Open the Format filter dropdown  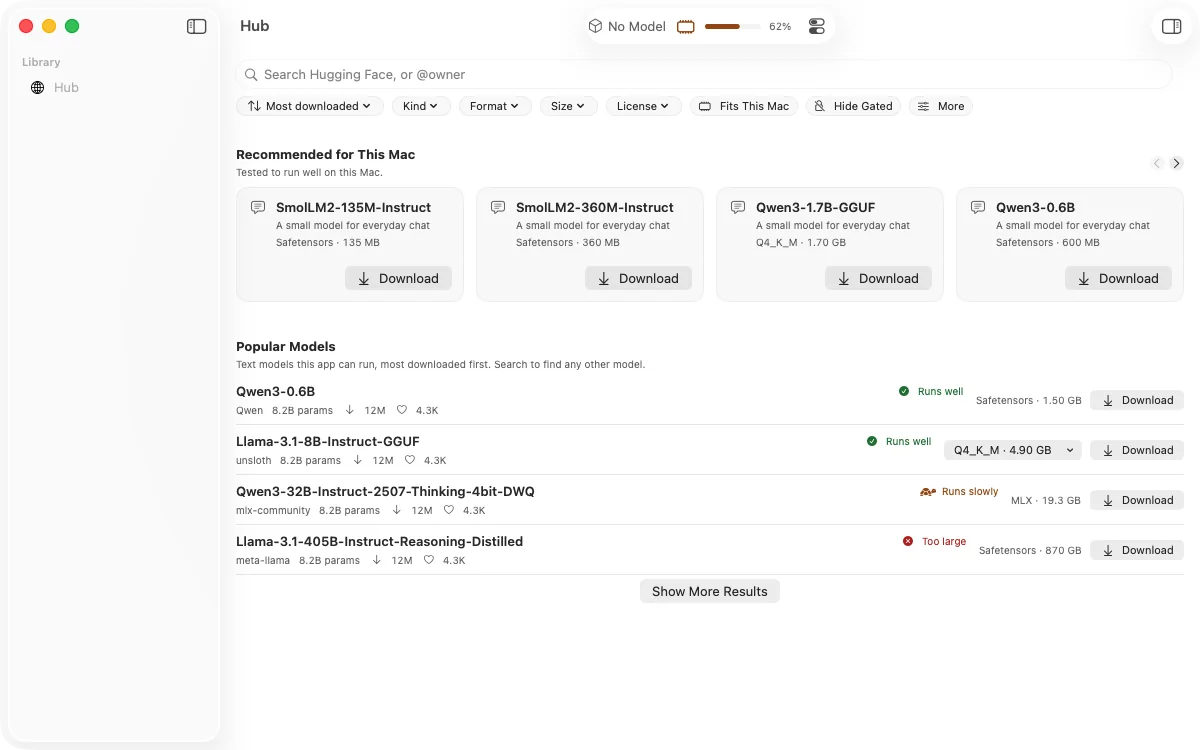495,106
